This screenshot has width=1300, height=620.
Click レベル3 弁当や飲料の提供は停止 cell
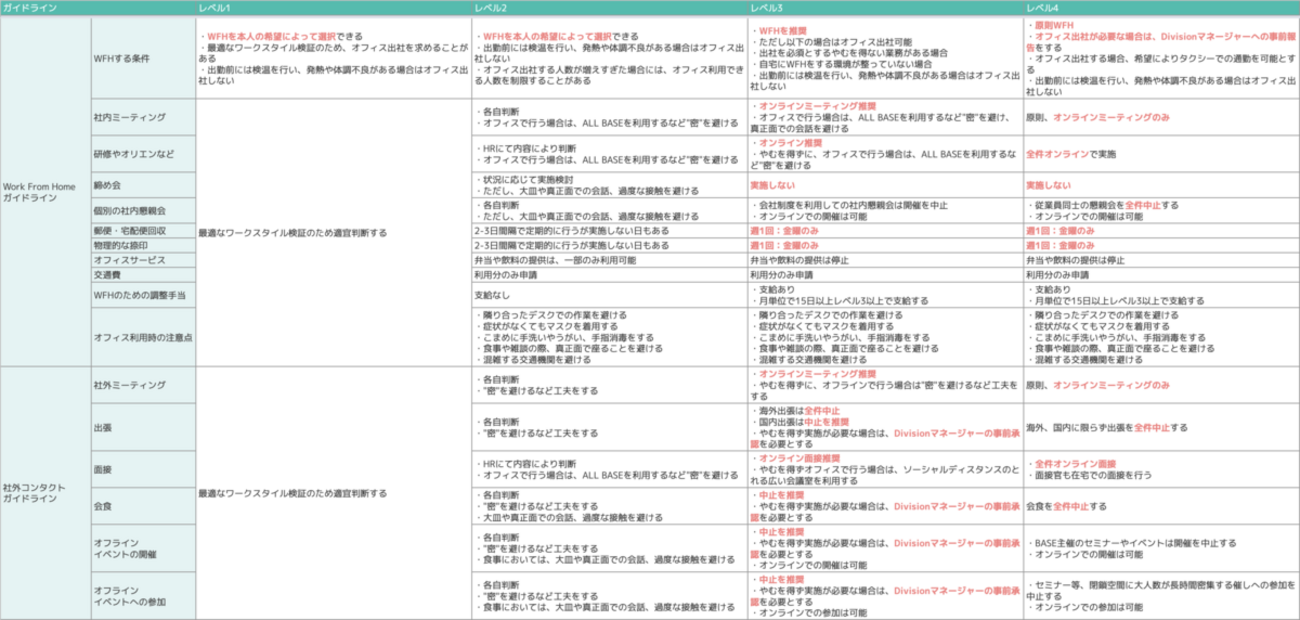885,258
